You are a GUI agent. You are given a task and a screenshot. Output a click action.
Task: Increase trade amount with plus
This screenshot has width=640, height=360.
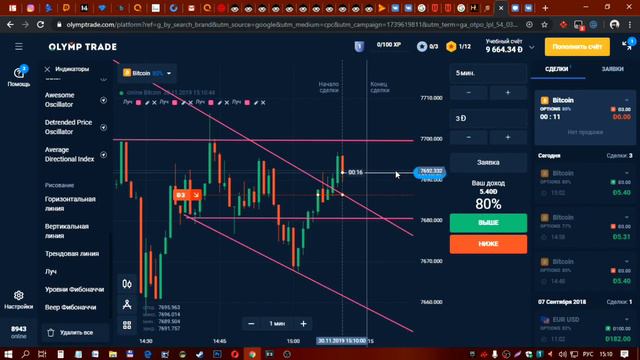508,138
